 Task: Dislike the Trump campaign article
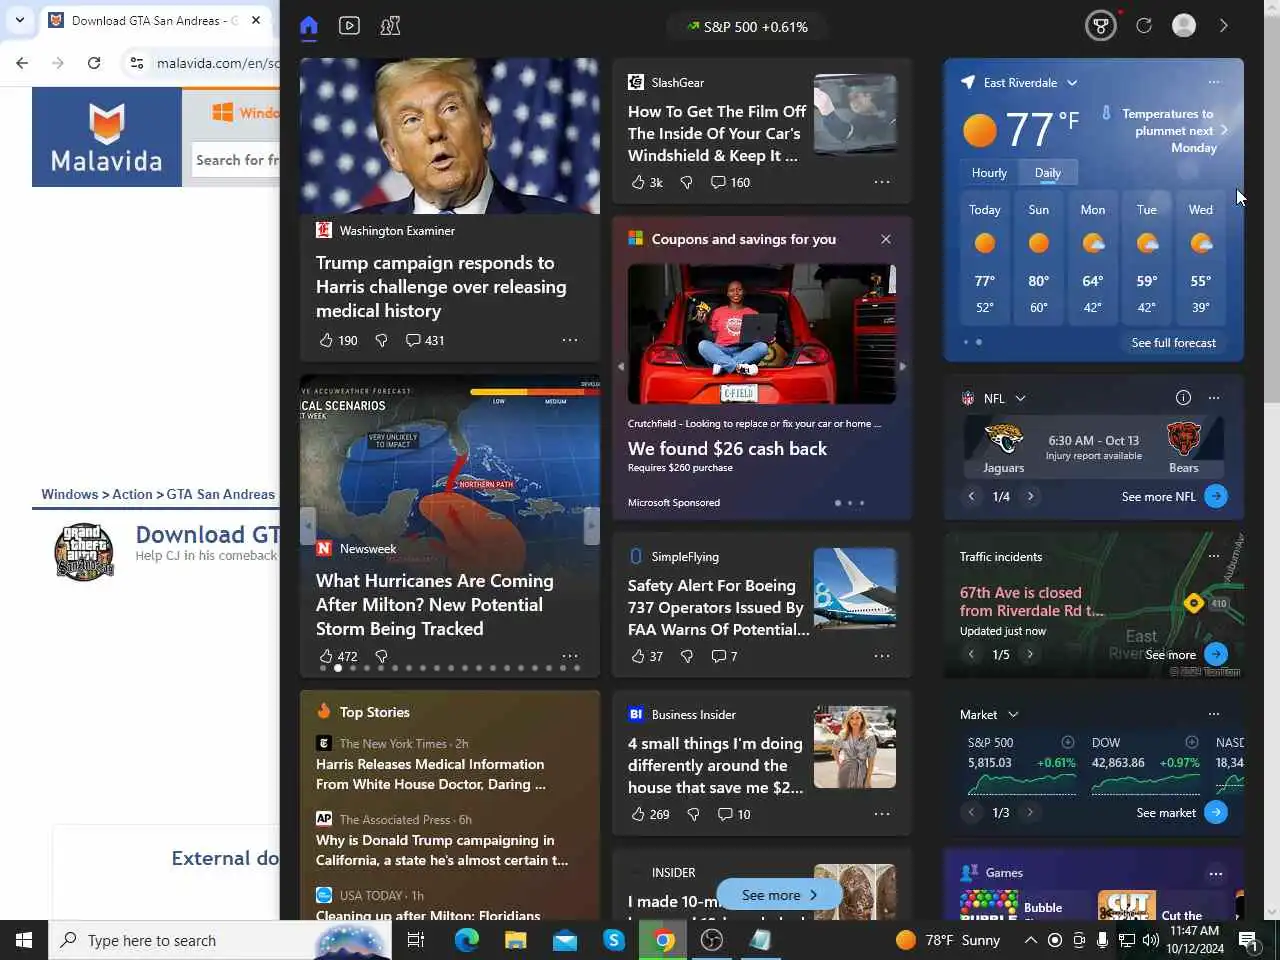click(x=381, y=340)
